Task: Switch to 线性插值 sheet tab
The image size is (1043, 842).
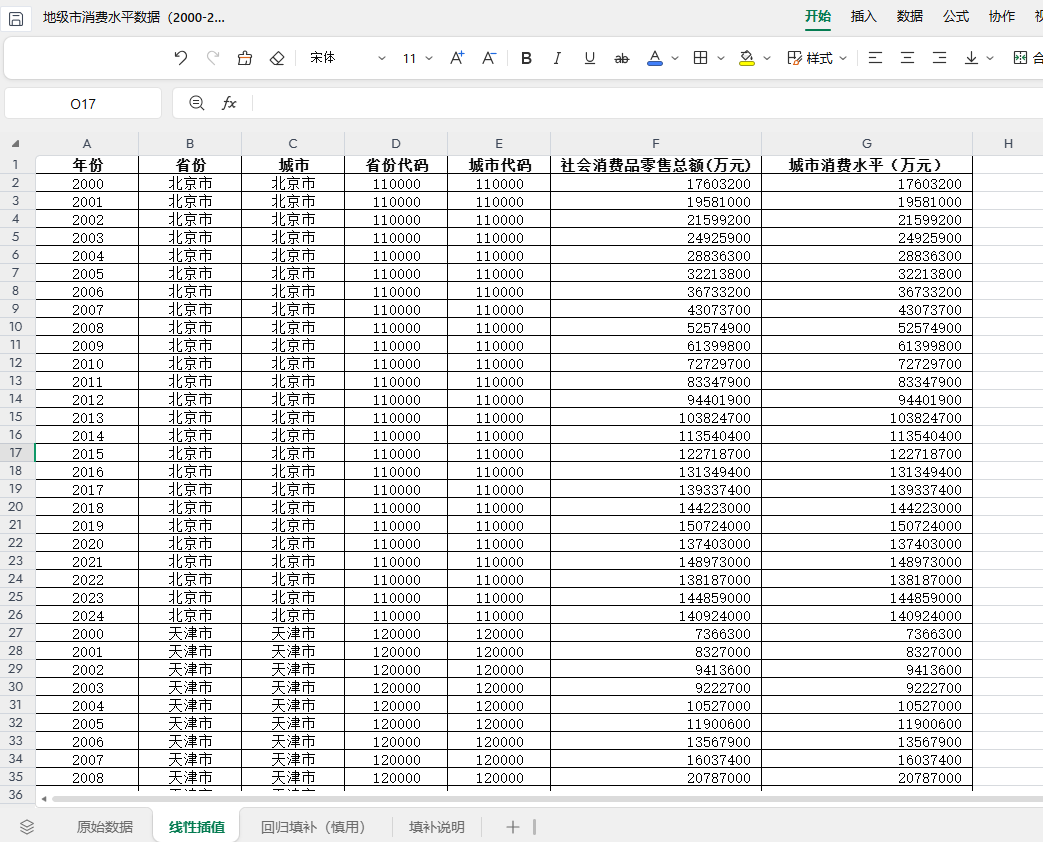Action: coord(196,827)
